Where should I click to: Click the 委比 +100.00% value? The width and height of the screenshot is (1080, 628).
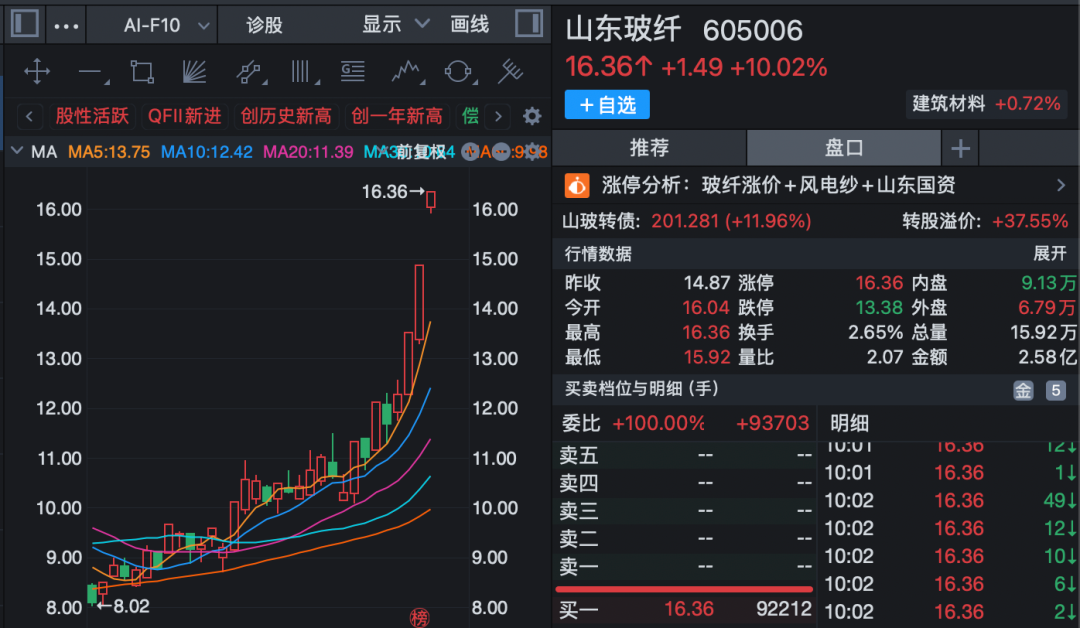[658, 423]
